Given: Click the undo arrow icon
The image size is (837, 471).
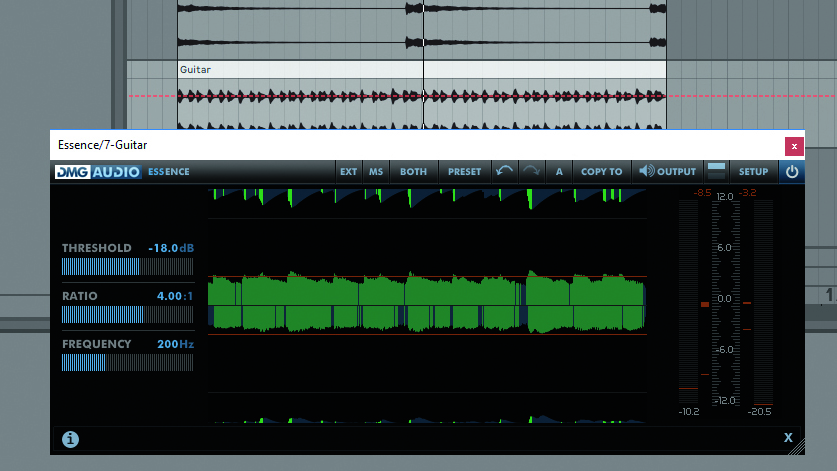Looking at the screenshot, I should (504, 171).
